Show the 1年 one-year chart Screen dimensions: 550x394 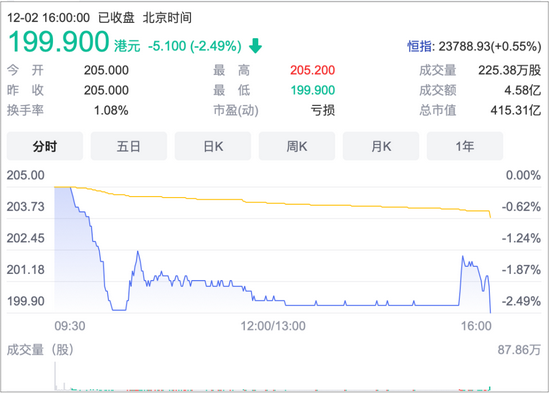click(465, 146)
